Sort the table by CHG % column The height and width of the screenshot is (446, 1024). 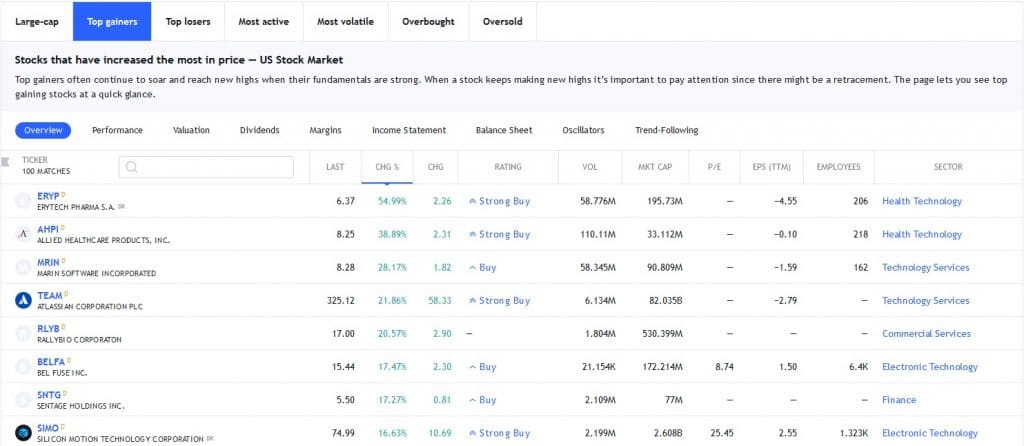(x=387, y=167)
